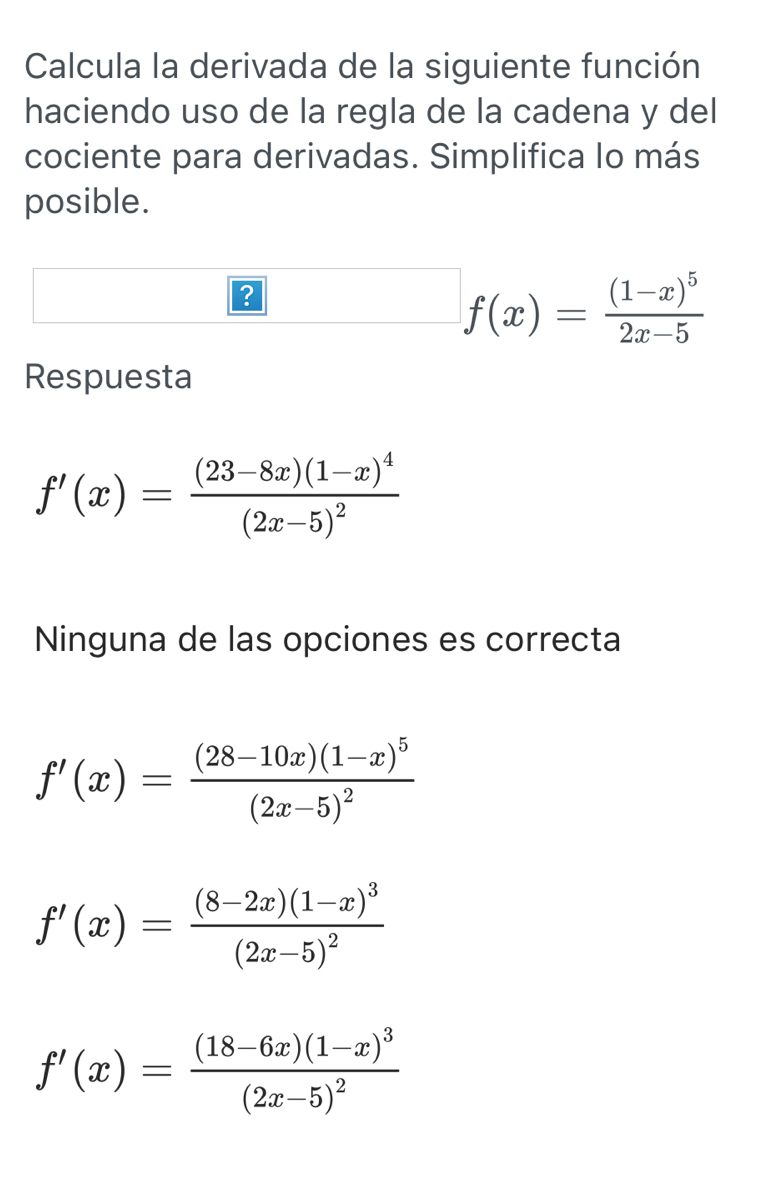Select the answer containing (8−2x)(1−x)³

tap(206, 921)
